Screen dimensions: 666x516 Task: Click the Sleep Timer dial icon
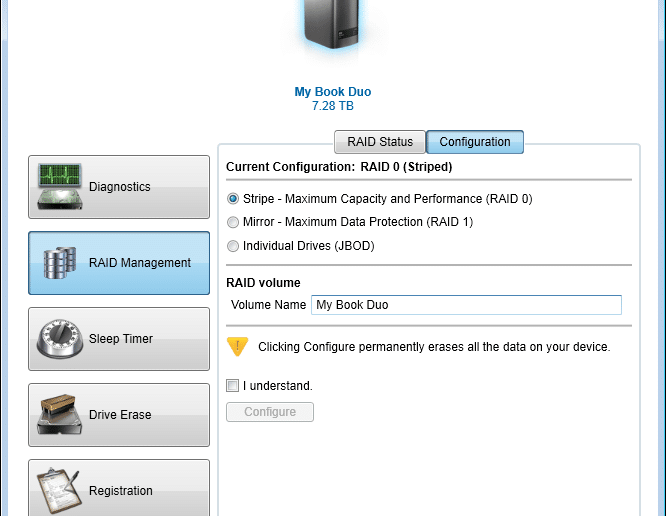click(59, 338)
